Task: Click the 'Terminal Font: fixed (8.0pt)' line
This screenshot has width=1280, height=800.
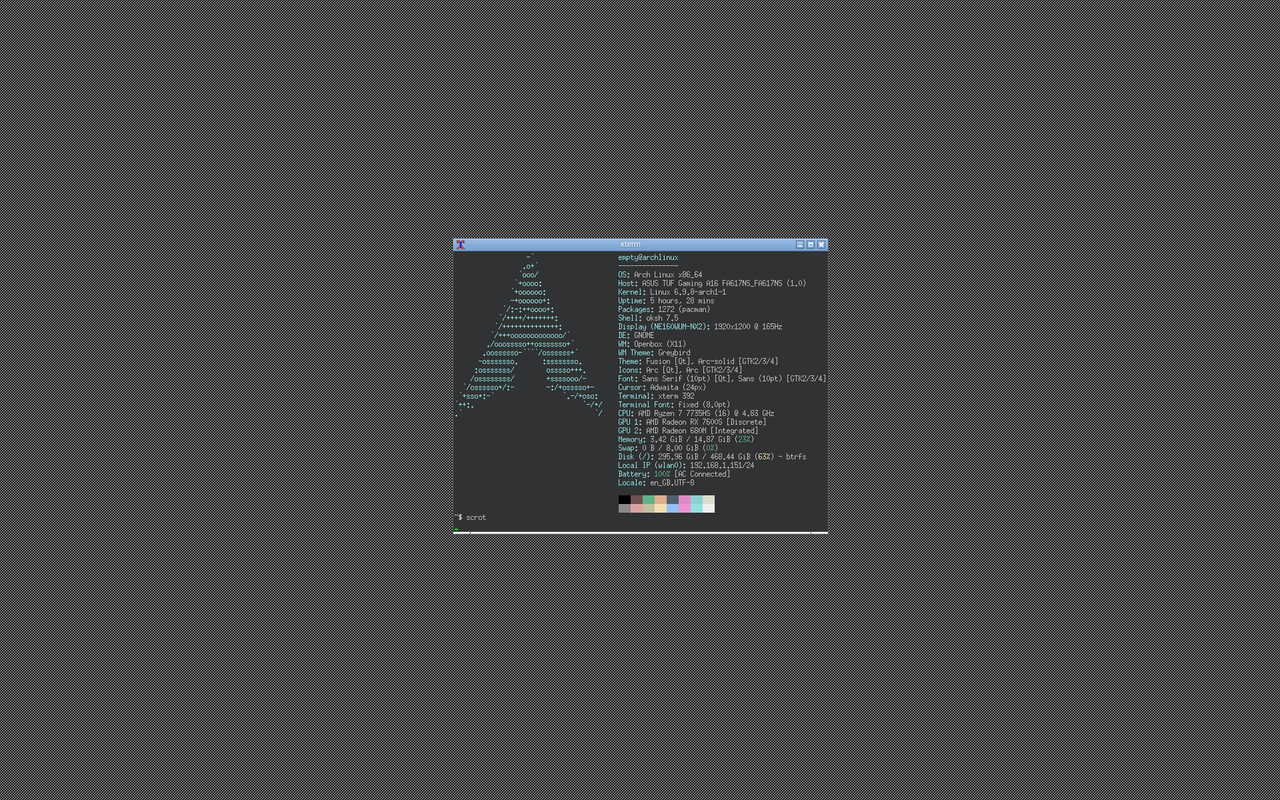Action: 674,404
